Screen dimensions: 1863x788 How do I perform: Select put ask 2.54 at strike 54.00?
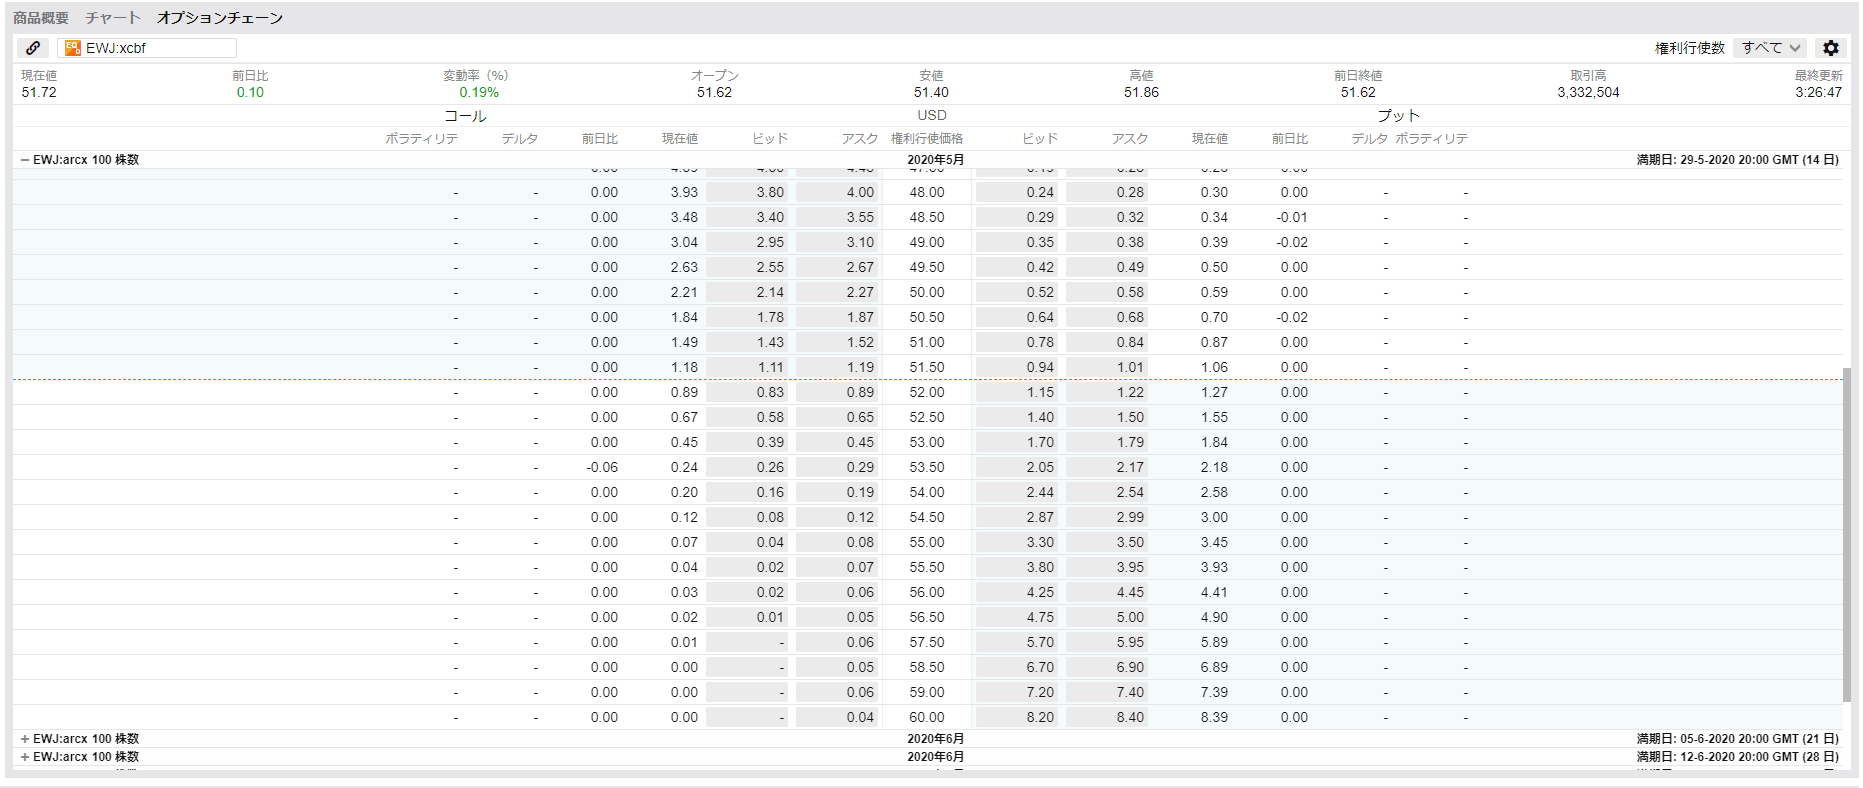[1107, 493]
